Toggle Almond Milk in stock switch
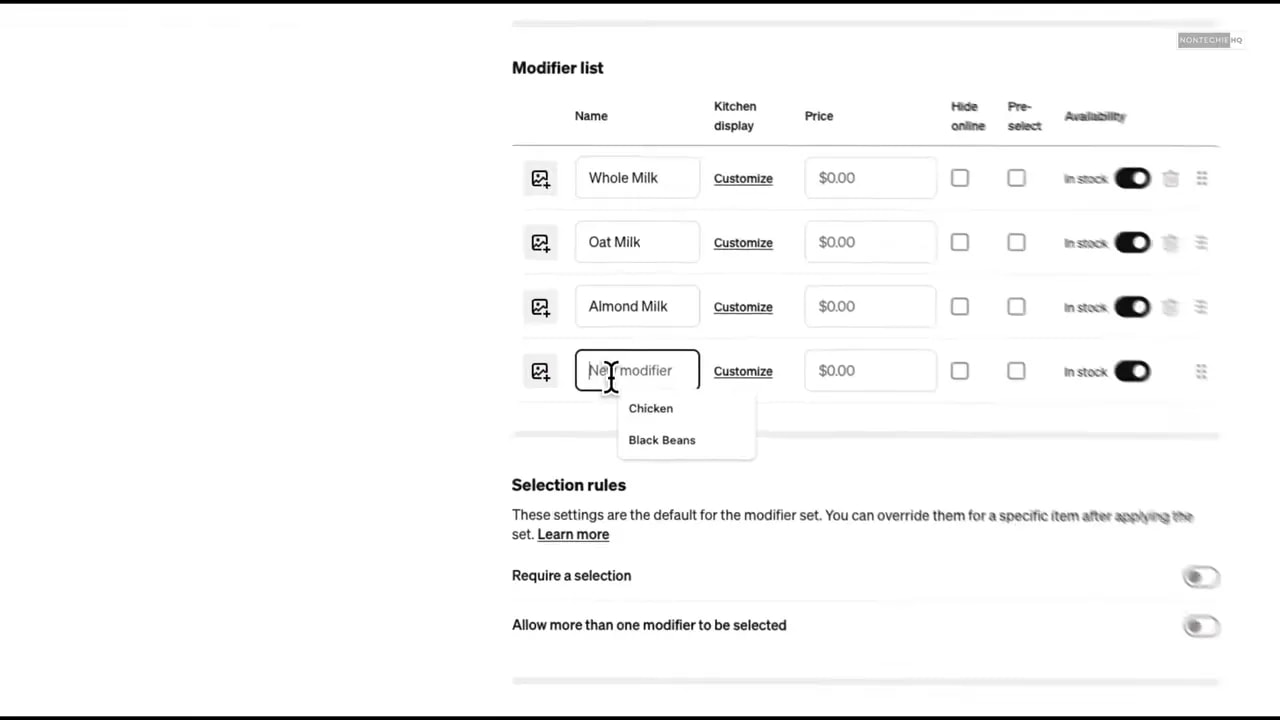Image resolution: width=1280 pixels, height=720 pixels. [x=1133, y=307]
